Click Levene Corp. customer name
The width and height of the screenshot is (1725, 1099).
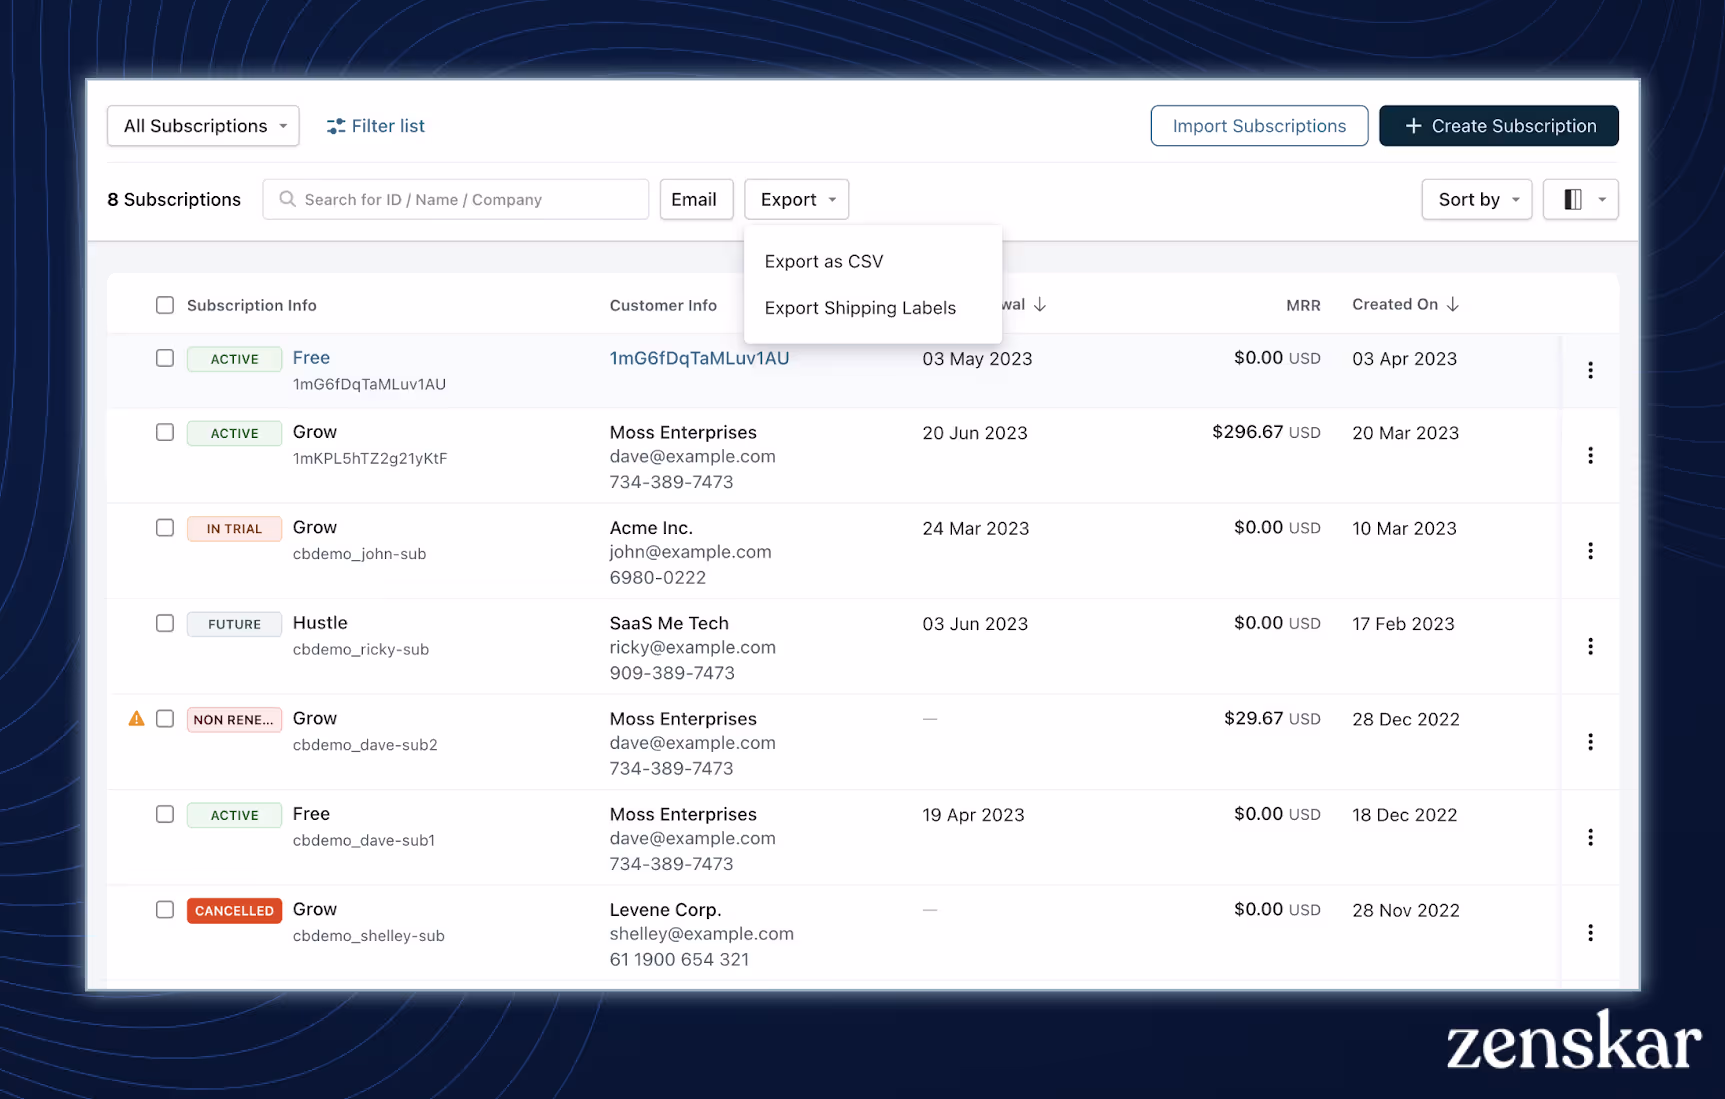(x=665, y=910)
